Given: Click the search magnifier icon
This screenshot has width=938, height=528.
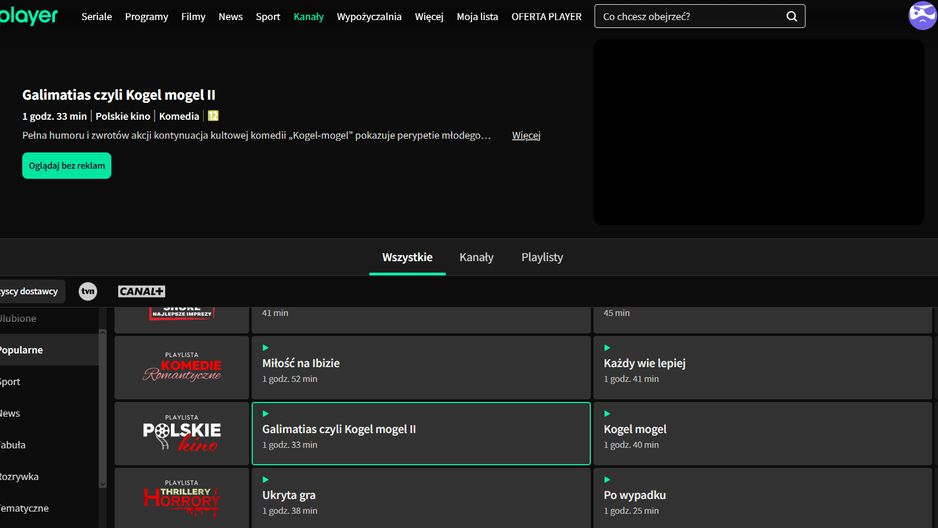Looking at the screenshot, I should [x=791, y=17].
